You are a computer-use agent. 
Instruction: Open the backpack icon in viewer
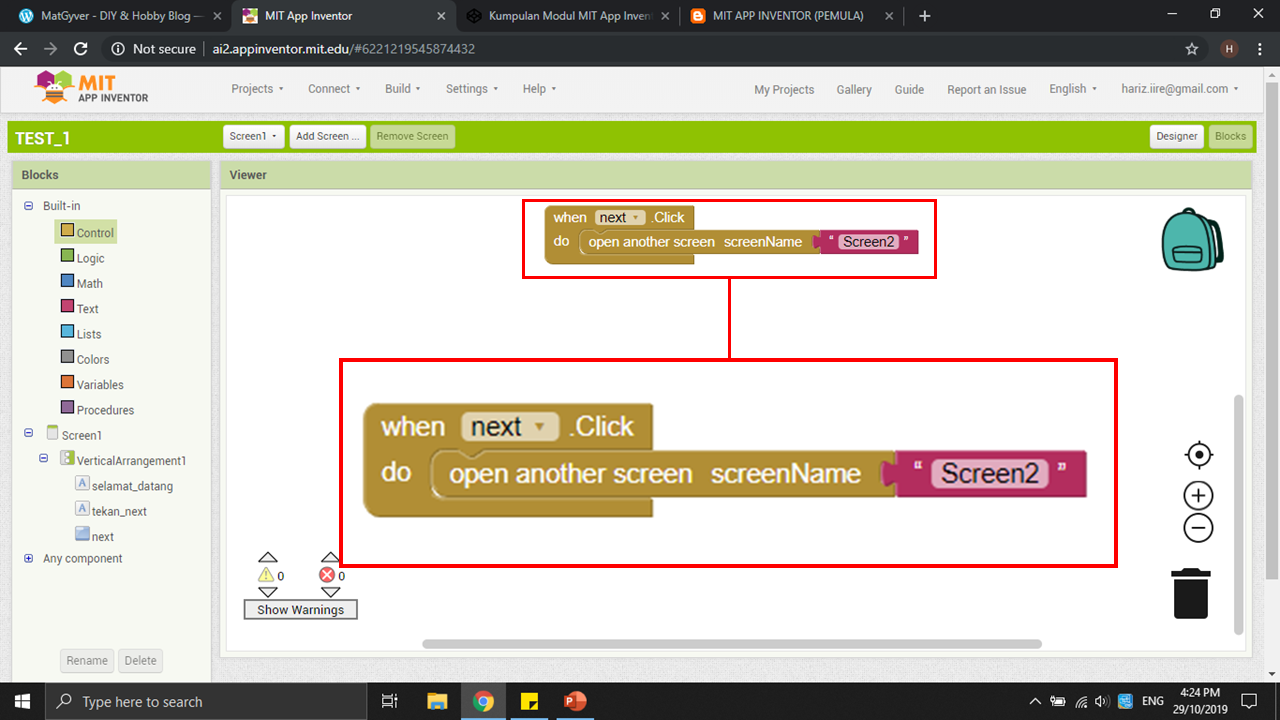tap(1192, 240)
